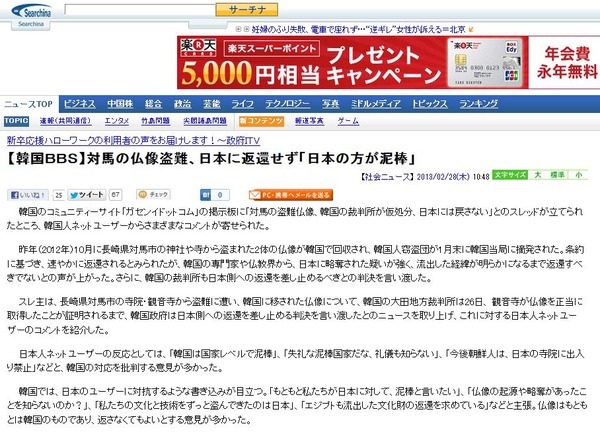The image size is (600, 434).
Task: Click the search input field
Action: pos(140,10)
